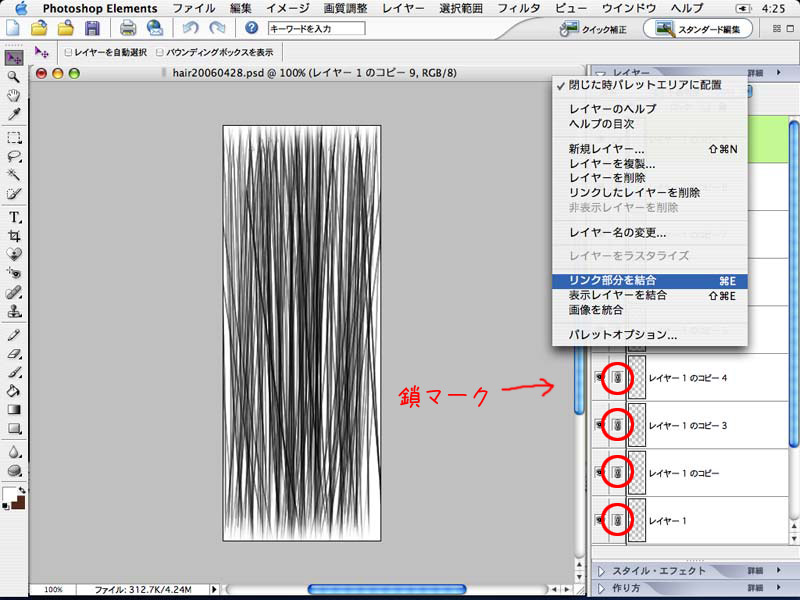Click the Print icon in toolbar
The width and height of the screenshot is (800, 600).
128,28
